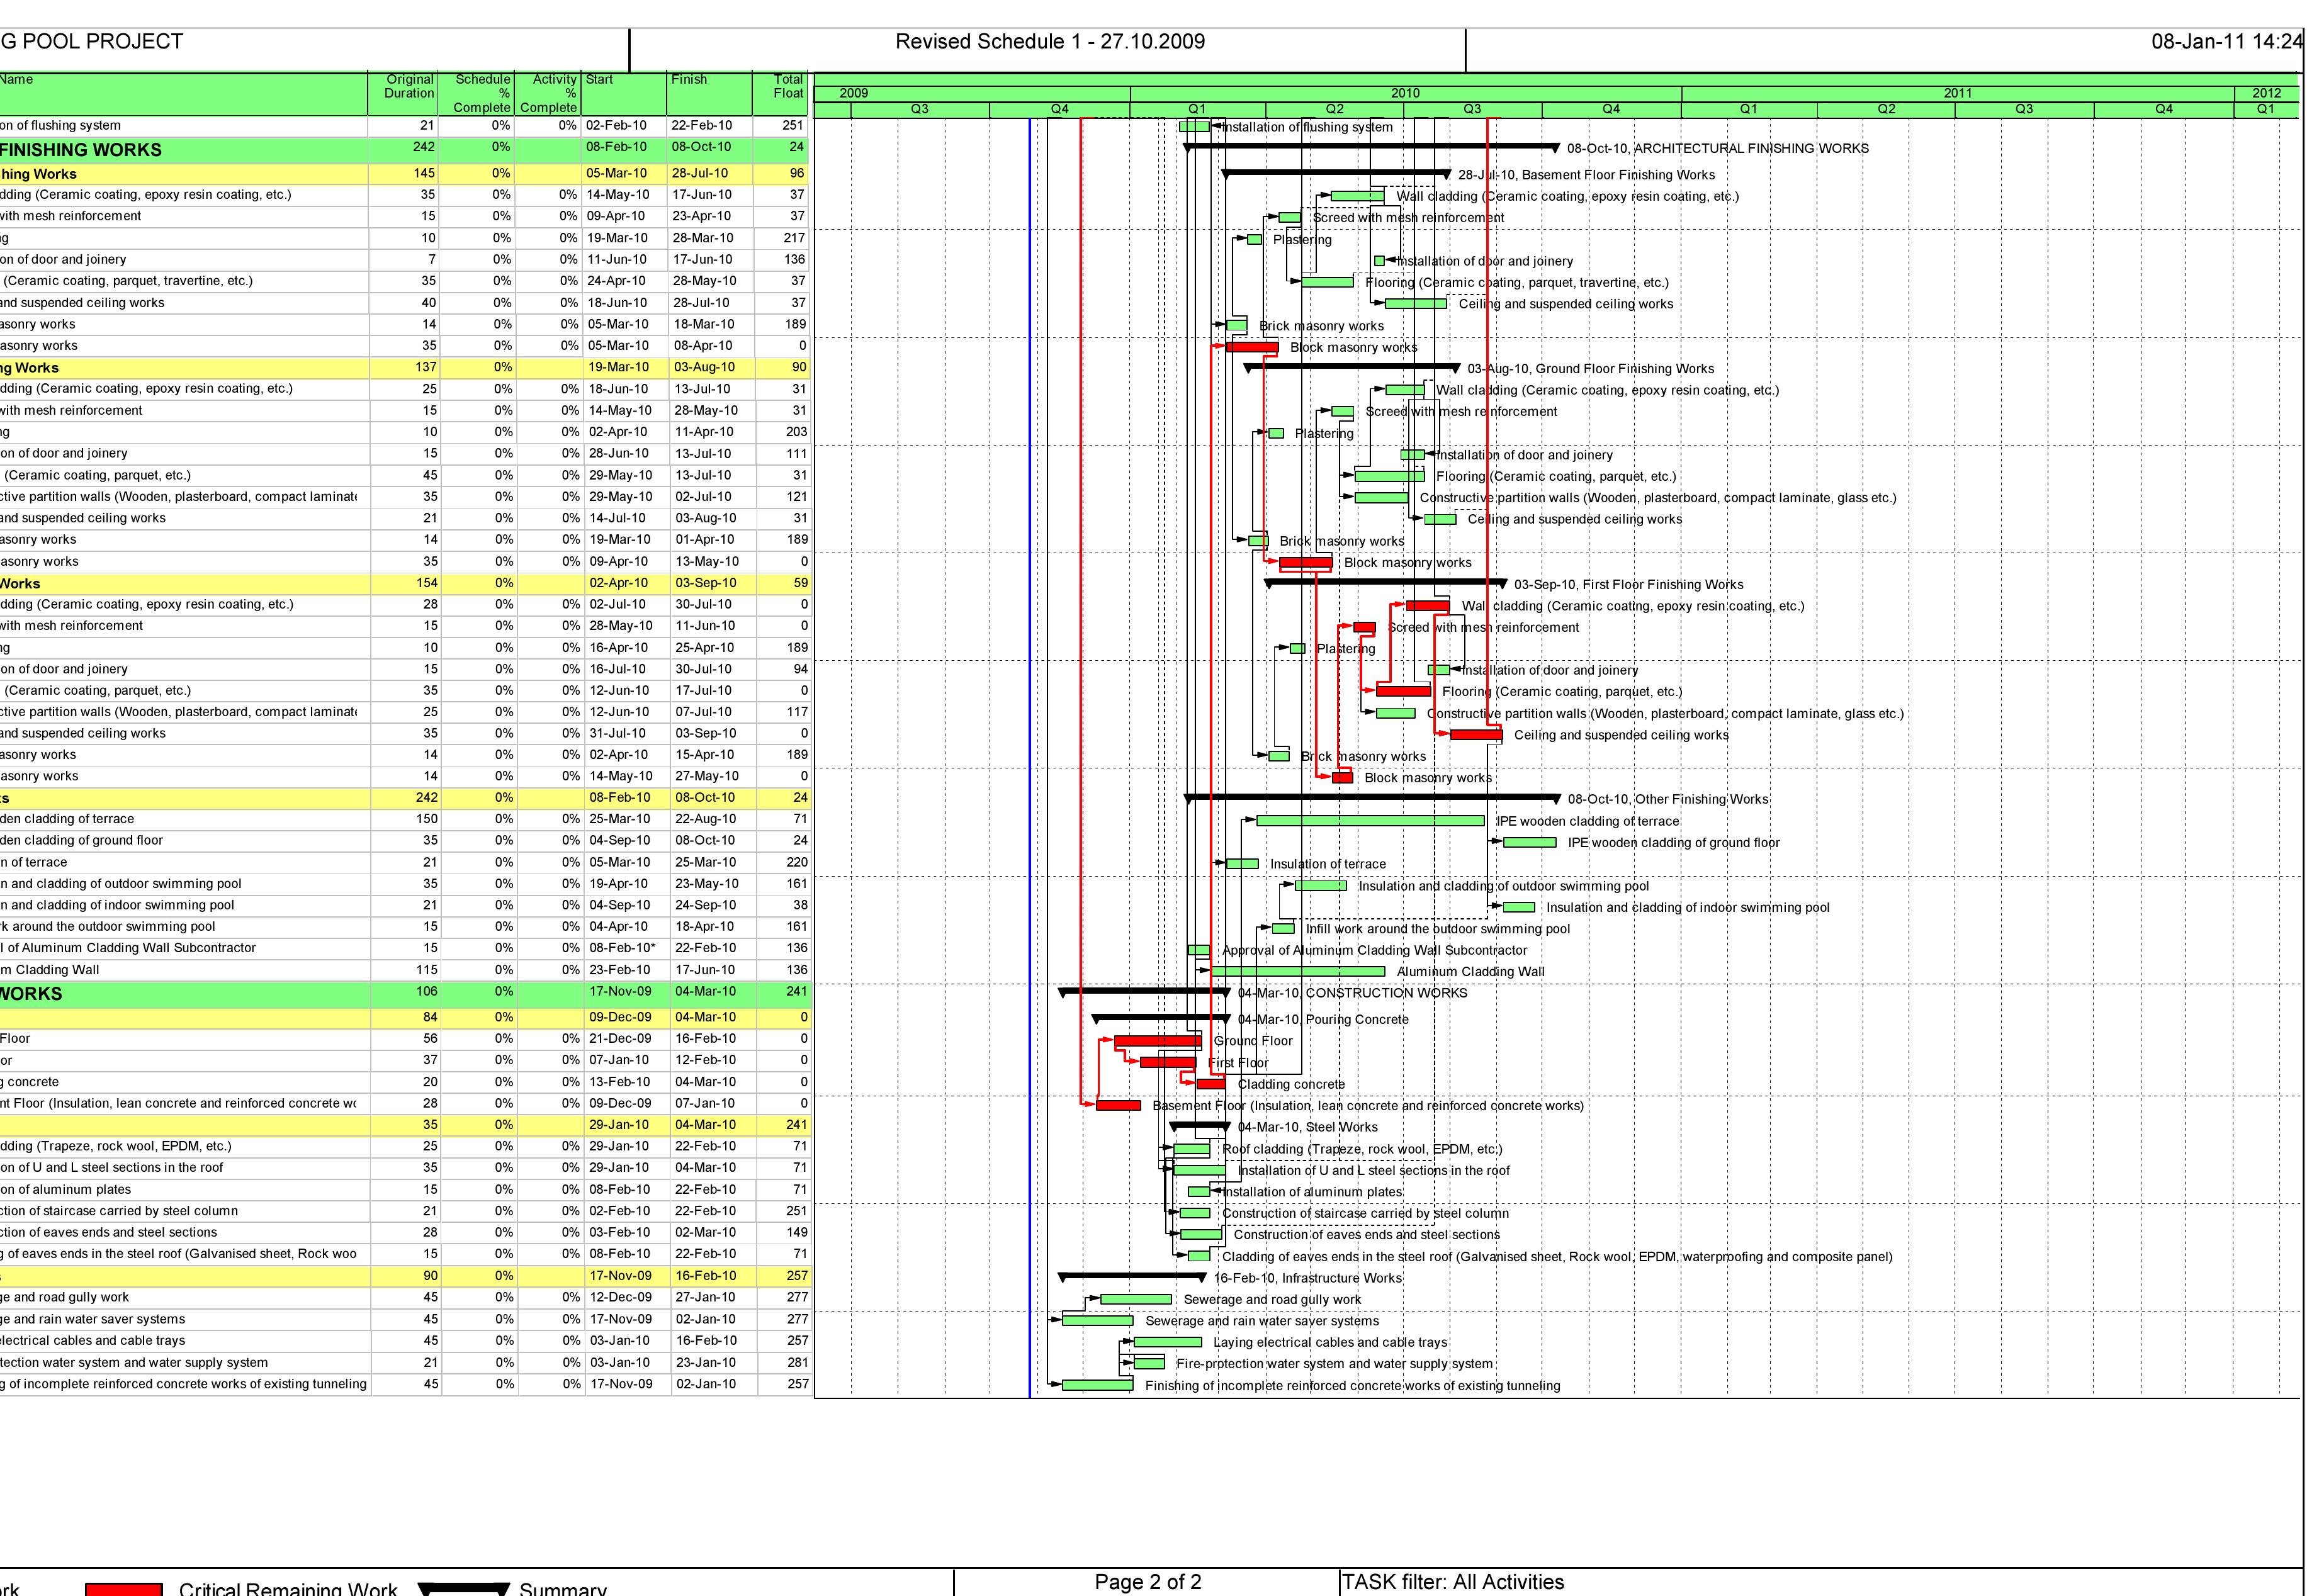
Task: Click the Finish column header
Action: [x=688, y=80]
